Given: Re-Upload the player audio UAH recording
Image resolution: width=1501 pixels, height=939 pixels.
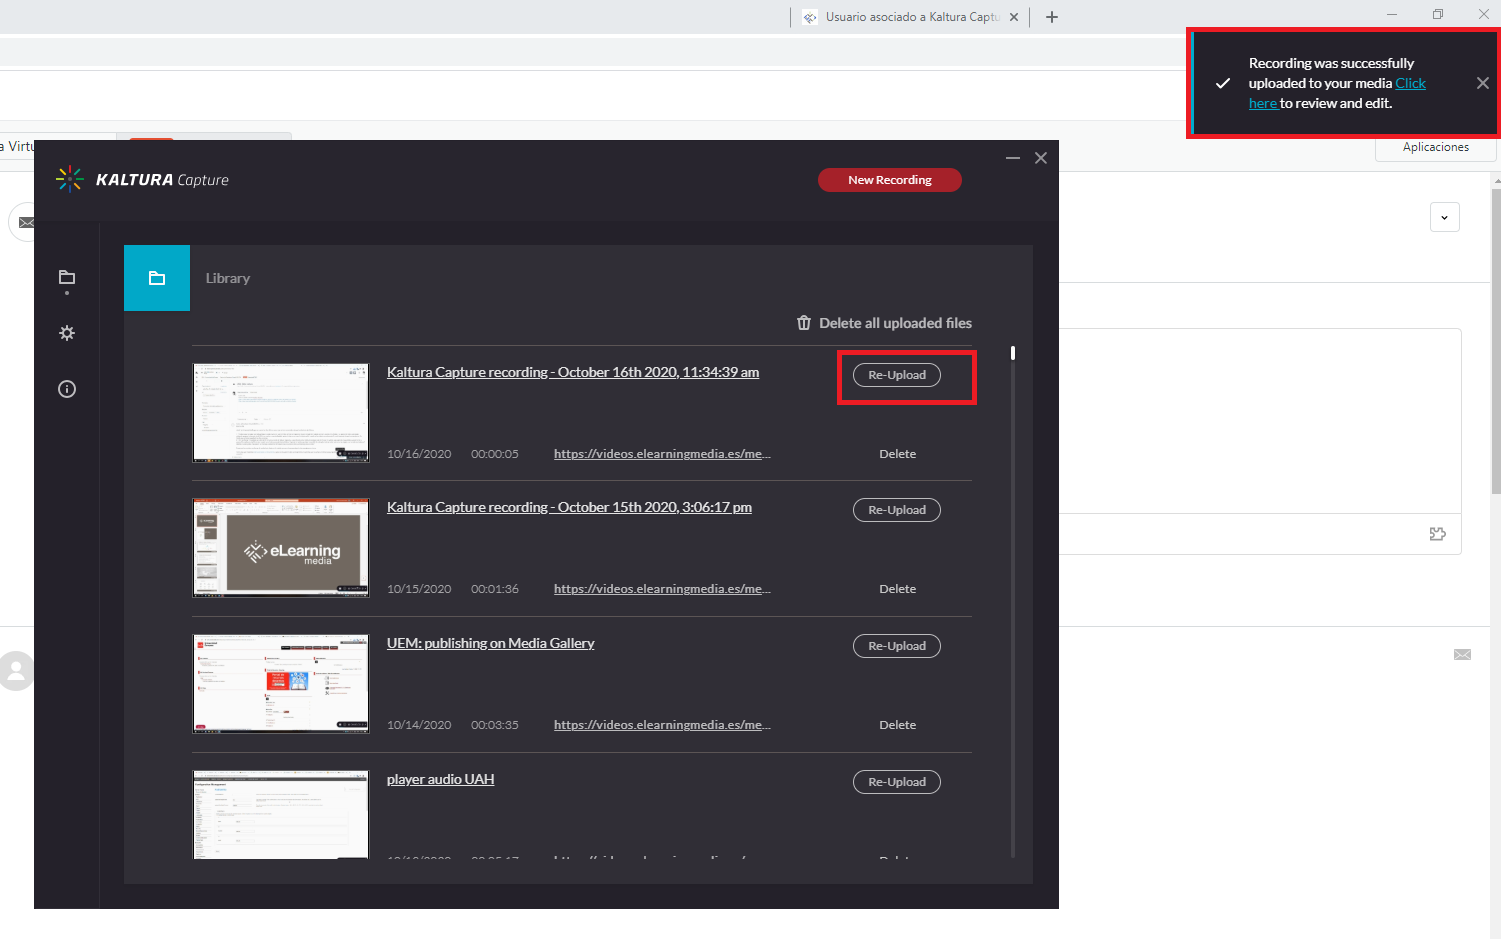Looking at the screenshot, I should (x=897, y=782).
